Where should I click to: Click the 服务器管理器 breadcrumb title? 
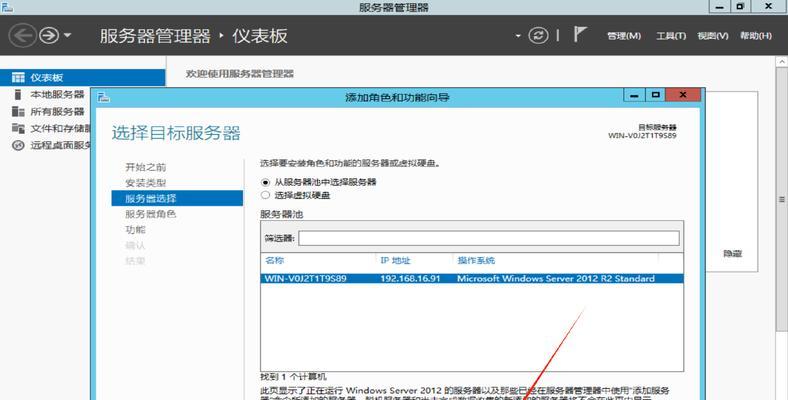coord(155,36)
